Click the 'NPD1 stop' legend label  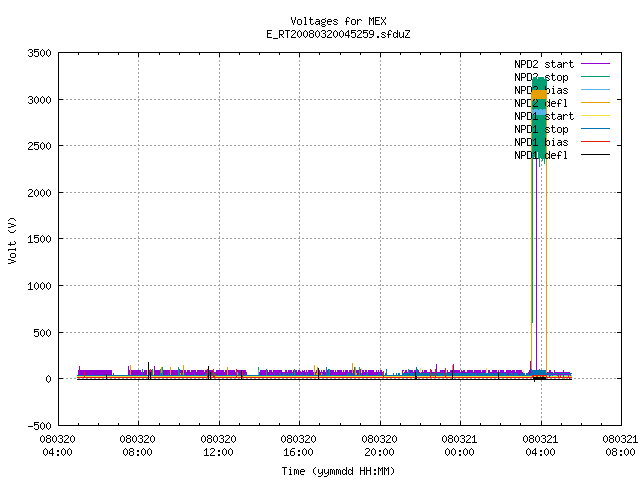[541, 129]
